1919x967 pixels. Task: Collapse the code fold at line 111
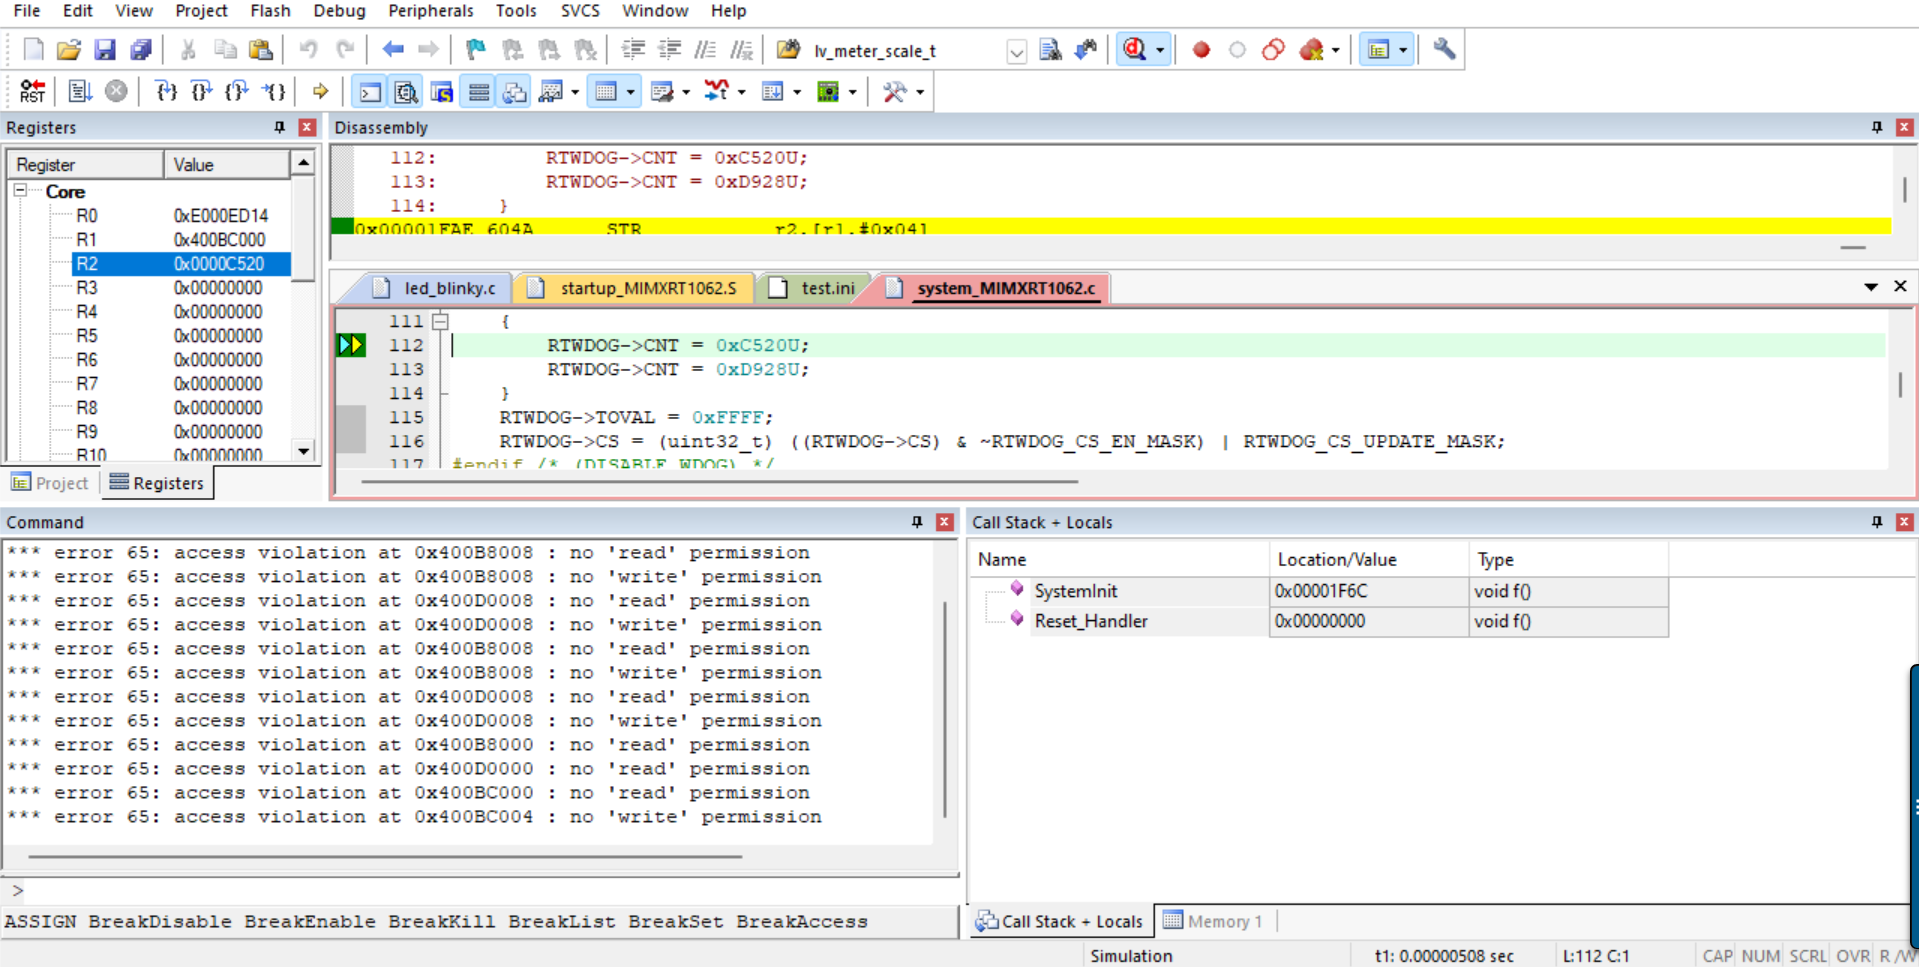[x=440, y=321]
